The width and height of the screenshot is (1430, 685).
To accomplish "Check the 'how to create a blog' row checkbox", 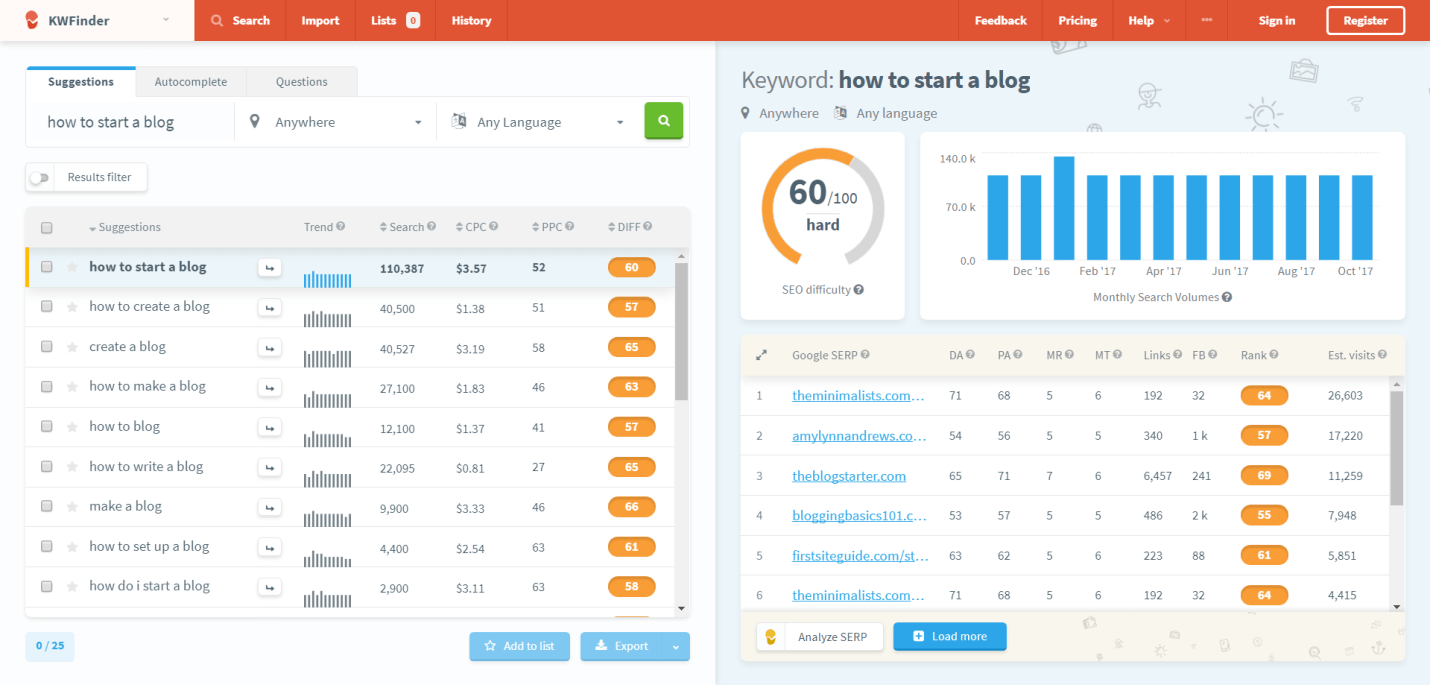I will 47,307.
